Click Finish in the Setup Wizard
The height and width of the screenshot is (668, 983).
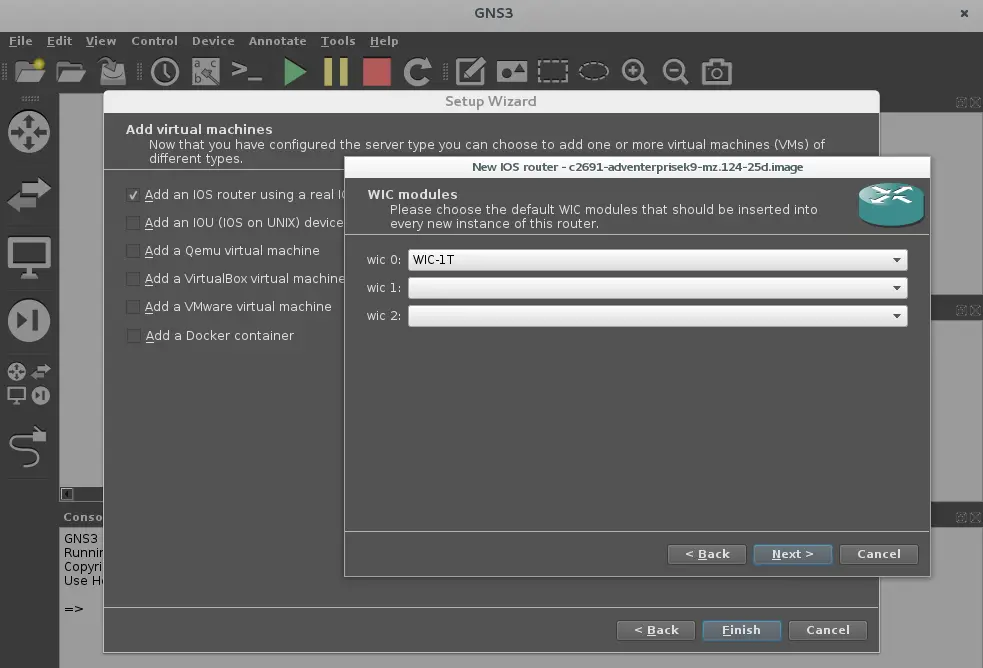coord(742,630)
